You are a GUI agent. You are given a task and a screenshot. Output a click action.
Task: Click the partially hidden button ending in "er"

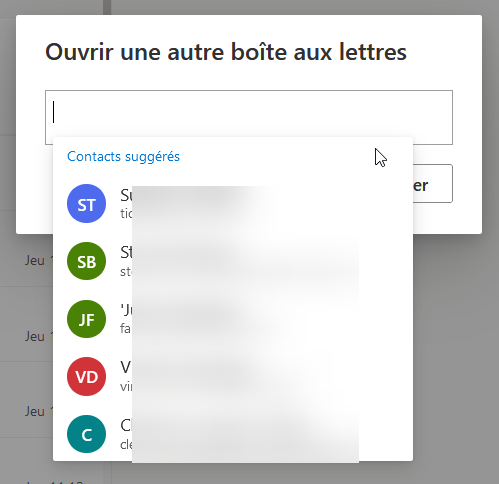click(433, 183)
